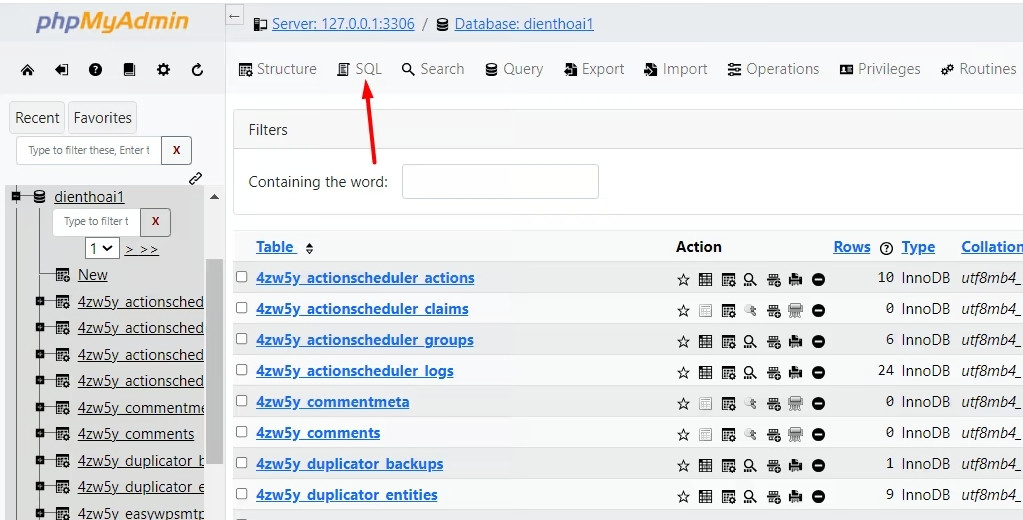Screen dimensions: 1023x520
Task: Search icon in actionscheduler_groups row
Action: coord(750,341)
